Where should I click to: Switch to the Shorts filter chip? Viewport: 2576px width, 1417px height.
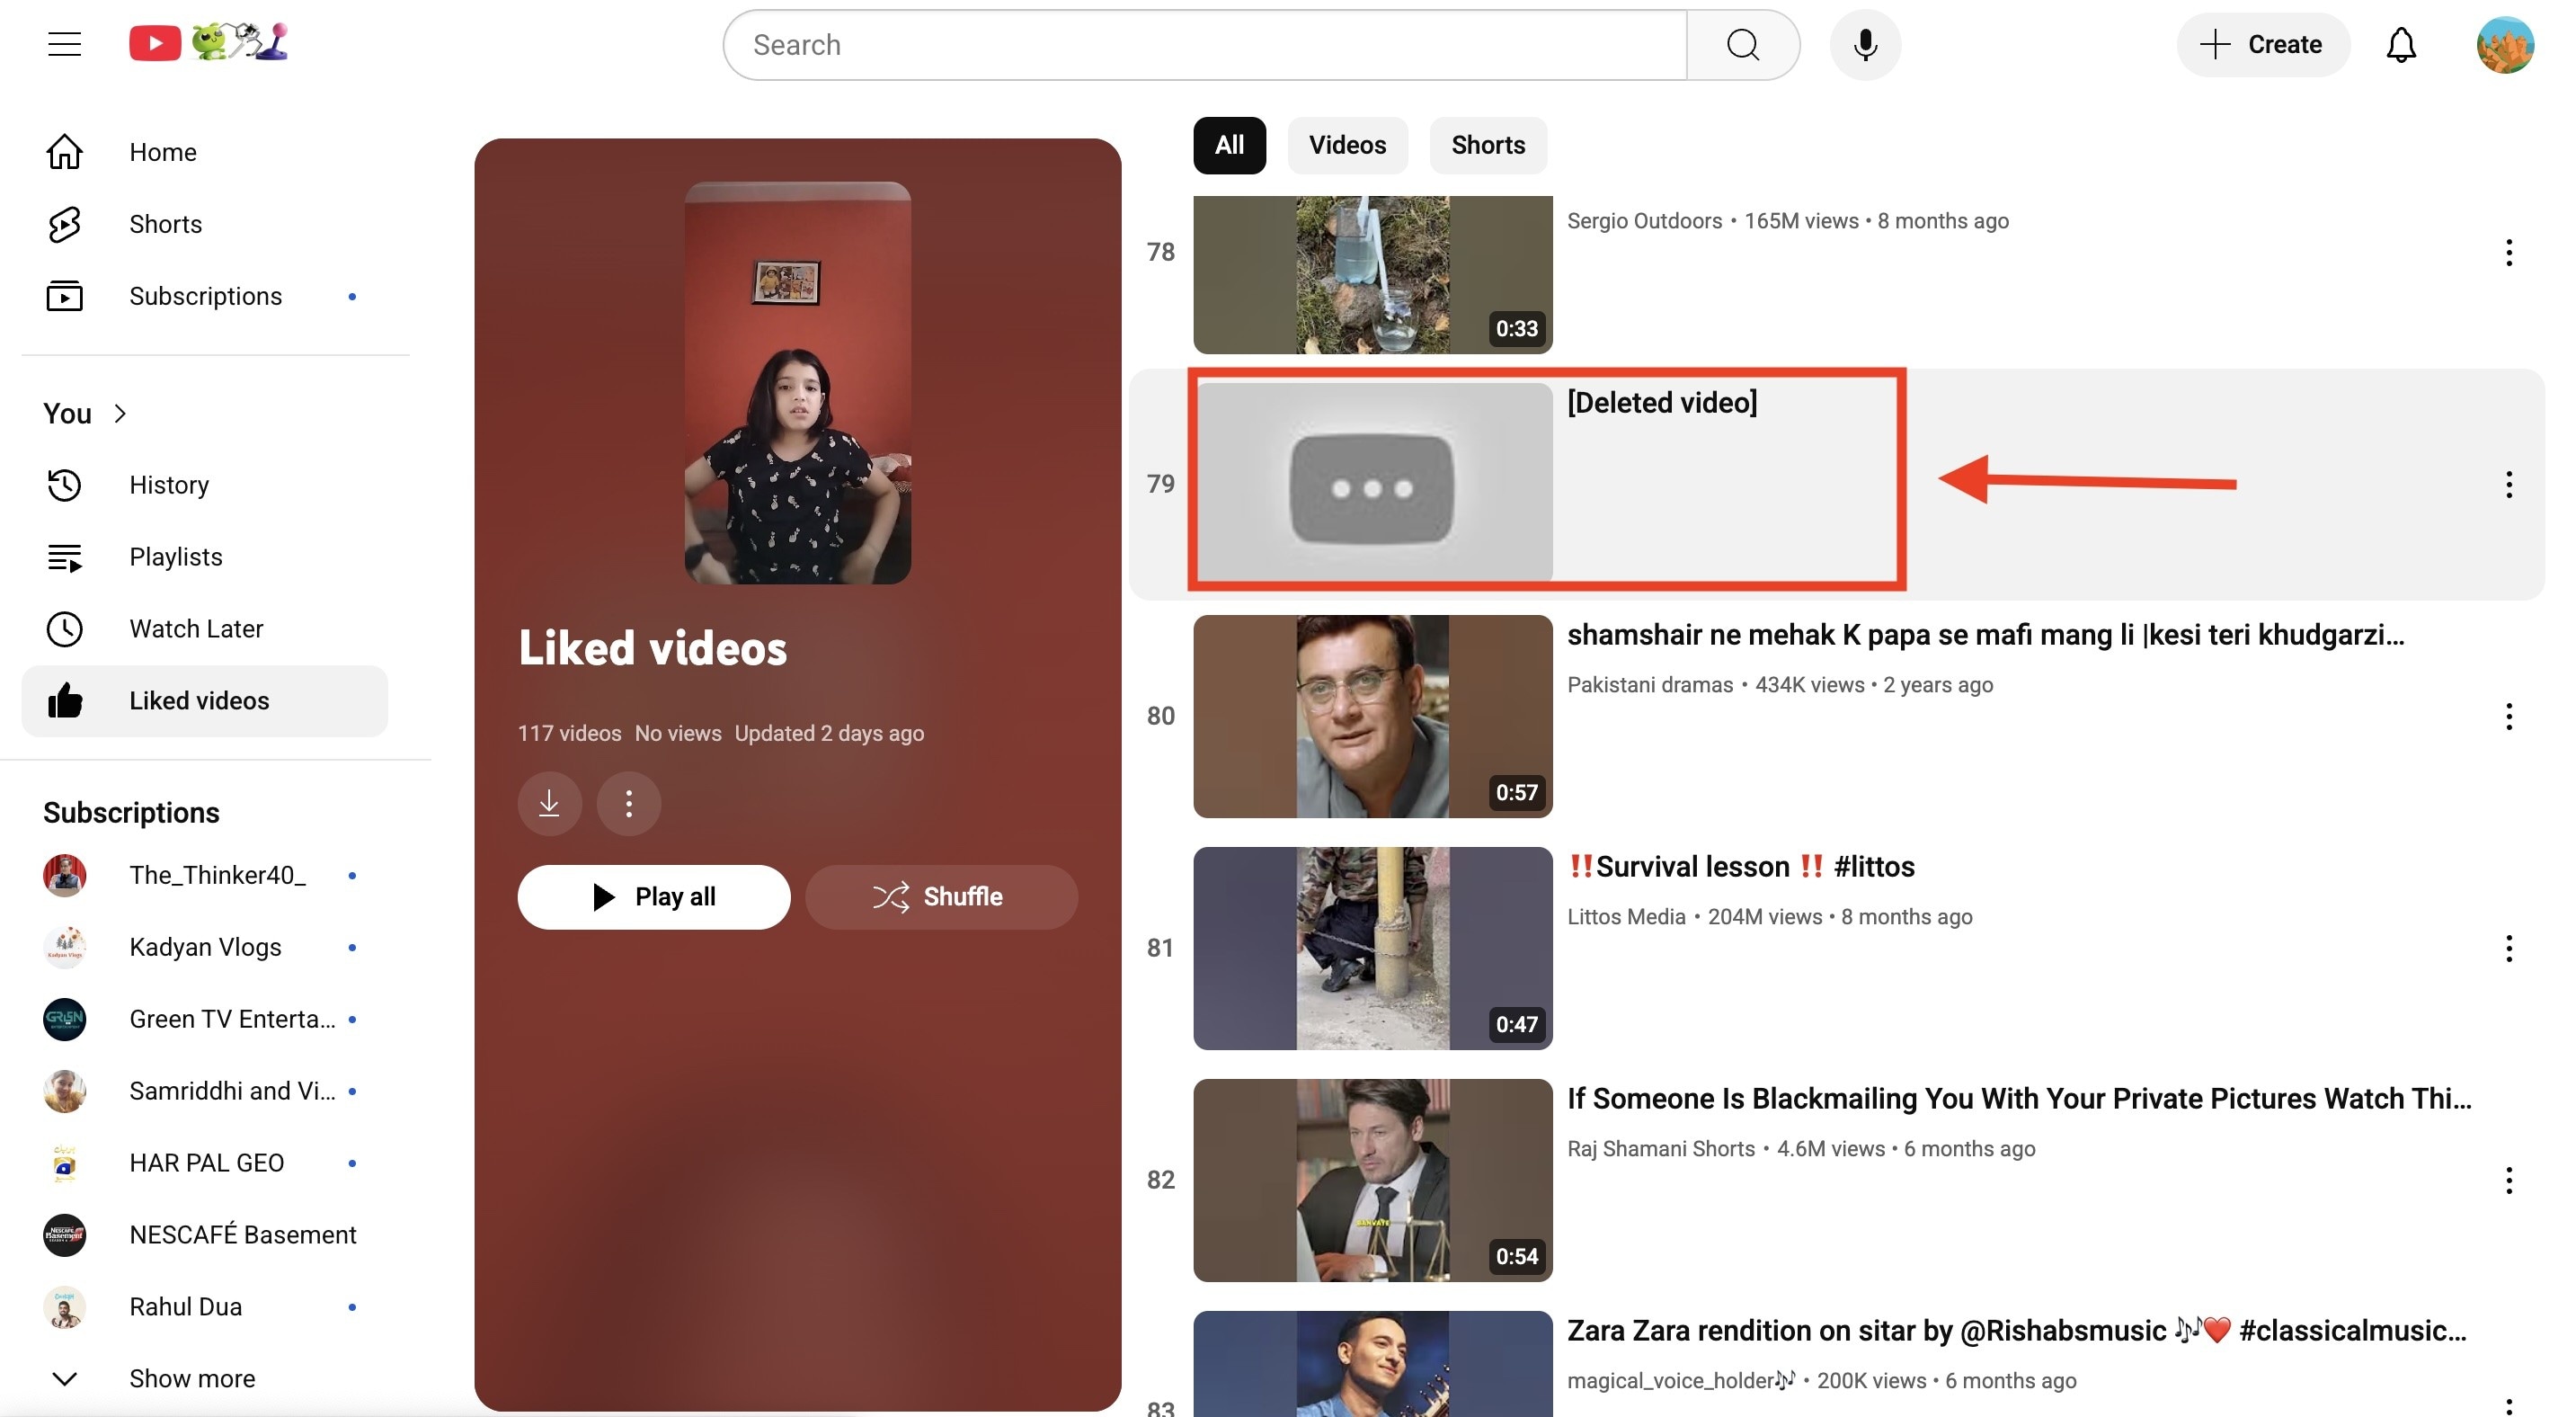pyautogui.click(x=1488, y=145)
